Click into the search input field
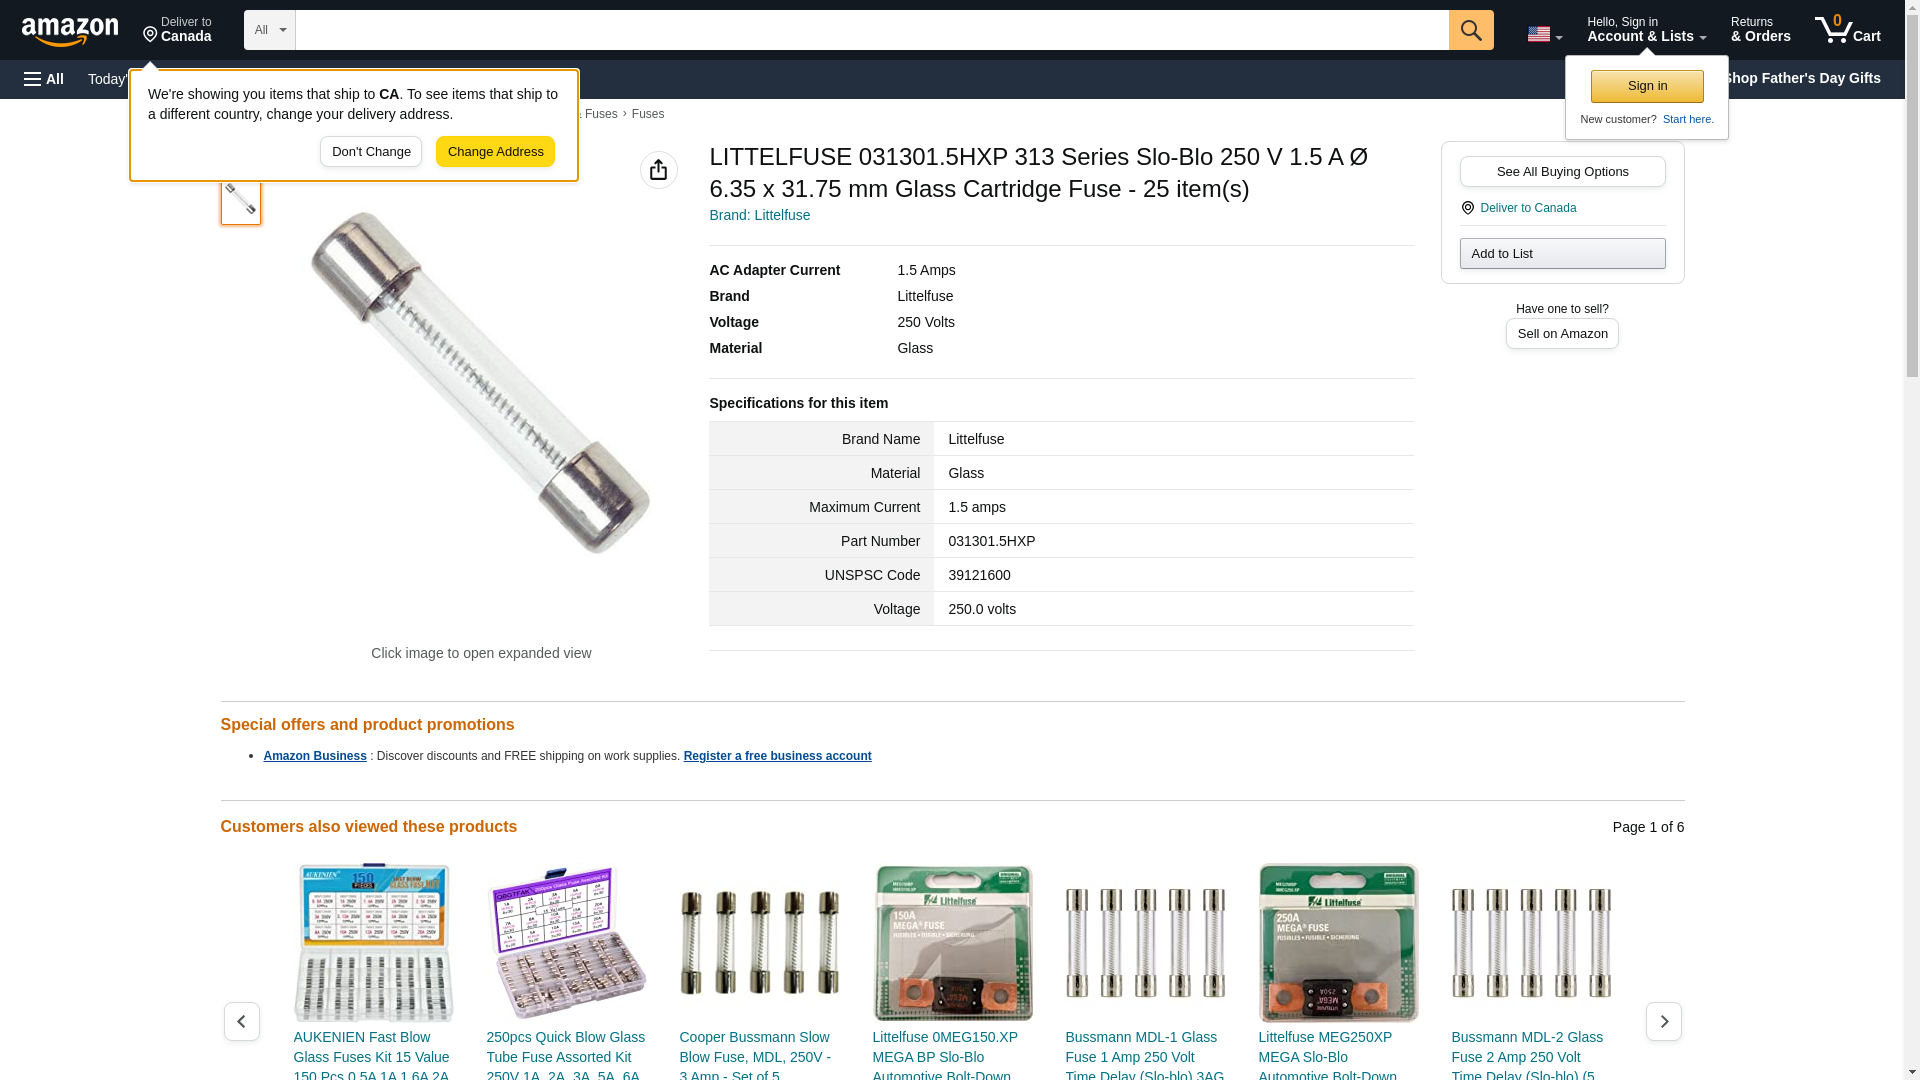The width and height of the screenshot is (1920, 1080). click(872, 30)
